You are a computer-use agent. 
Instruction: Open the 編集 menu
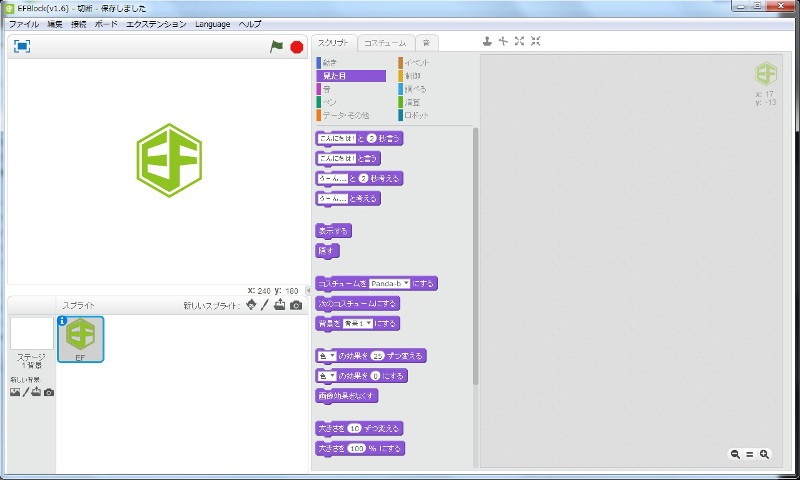(x=55, y=24)
